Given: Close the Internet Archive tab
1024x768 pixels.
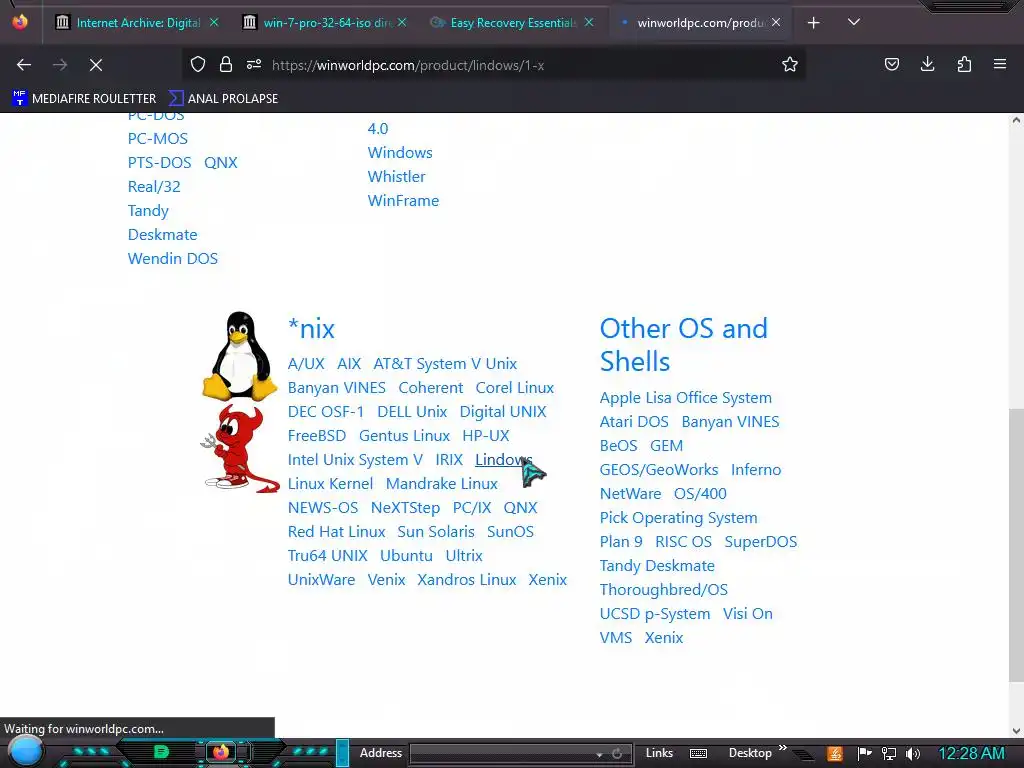Looking at the screenshot, I should (214, 22).
